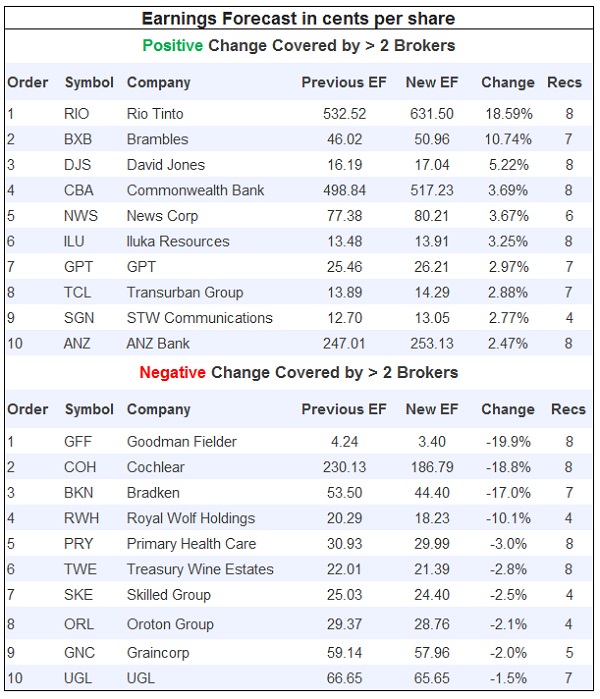Click the COH ticker symbol
The image size is (600, 699).
[80, 467]
